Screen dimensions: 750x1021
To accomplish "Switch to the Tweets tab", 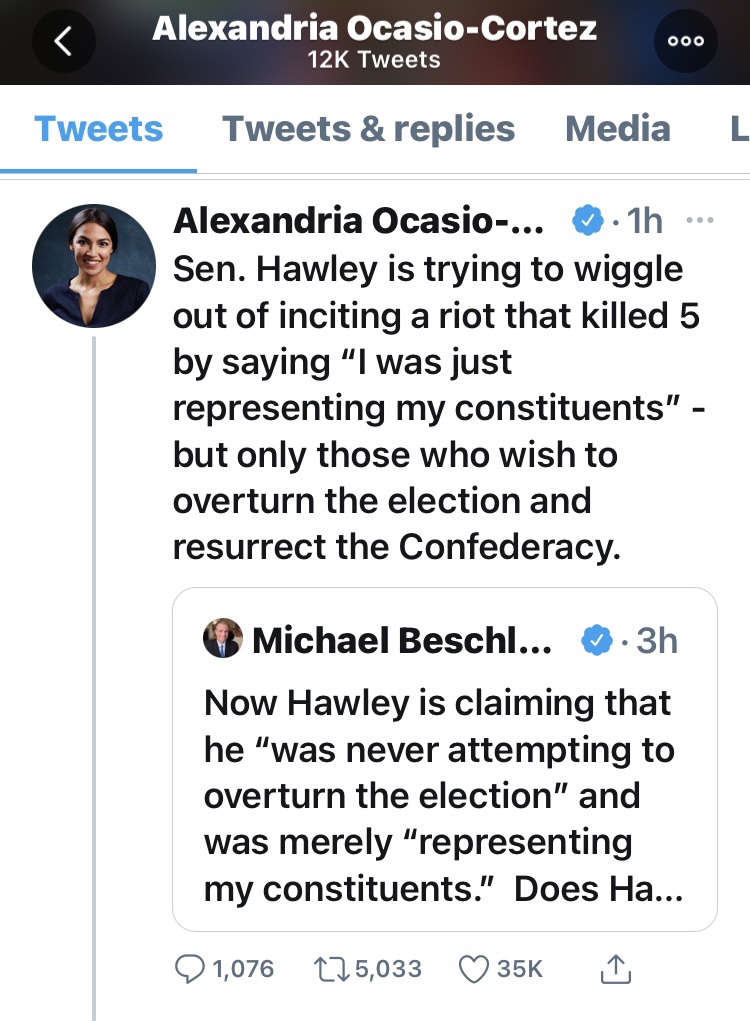I will pyautogui.click(x=98, y=129).
